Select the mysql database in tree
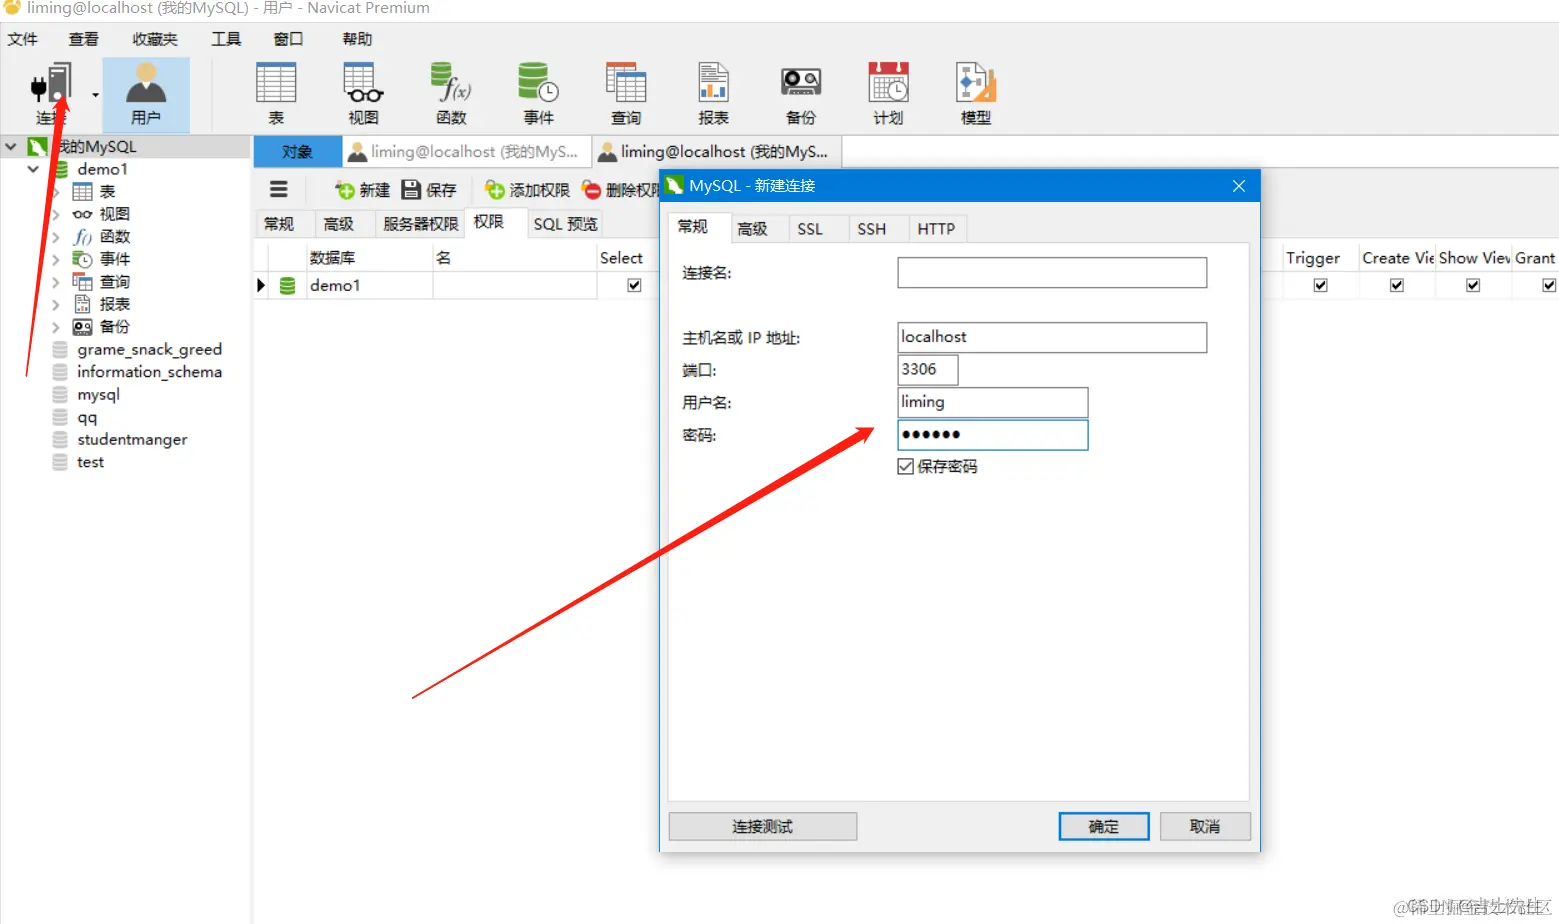This screenshot has height=924, width=1559. pyautogui.click(x=87, y=395)
